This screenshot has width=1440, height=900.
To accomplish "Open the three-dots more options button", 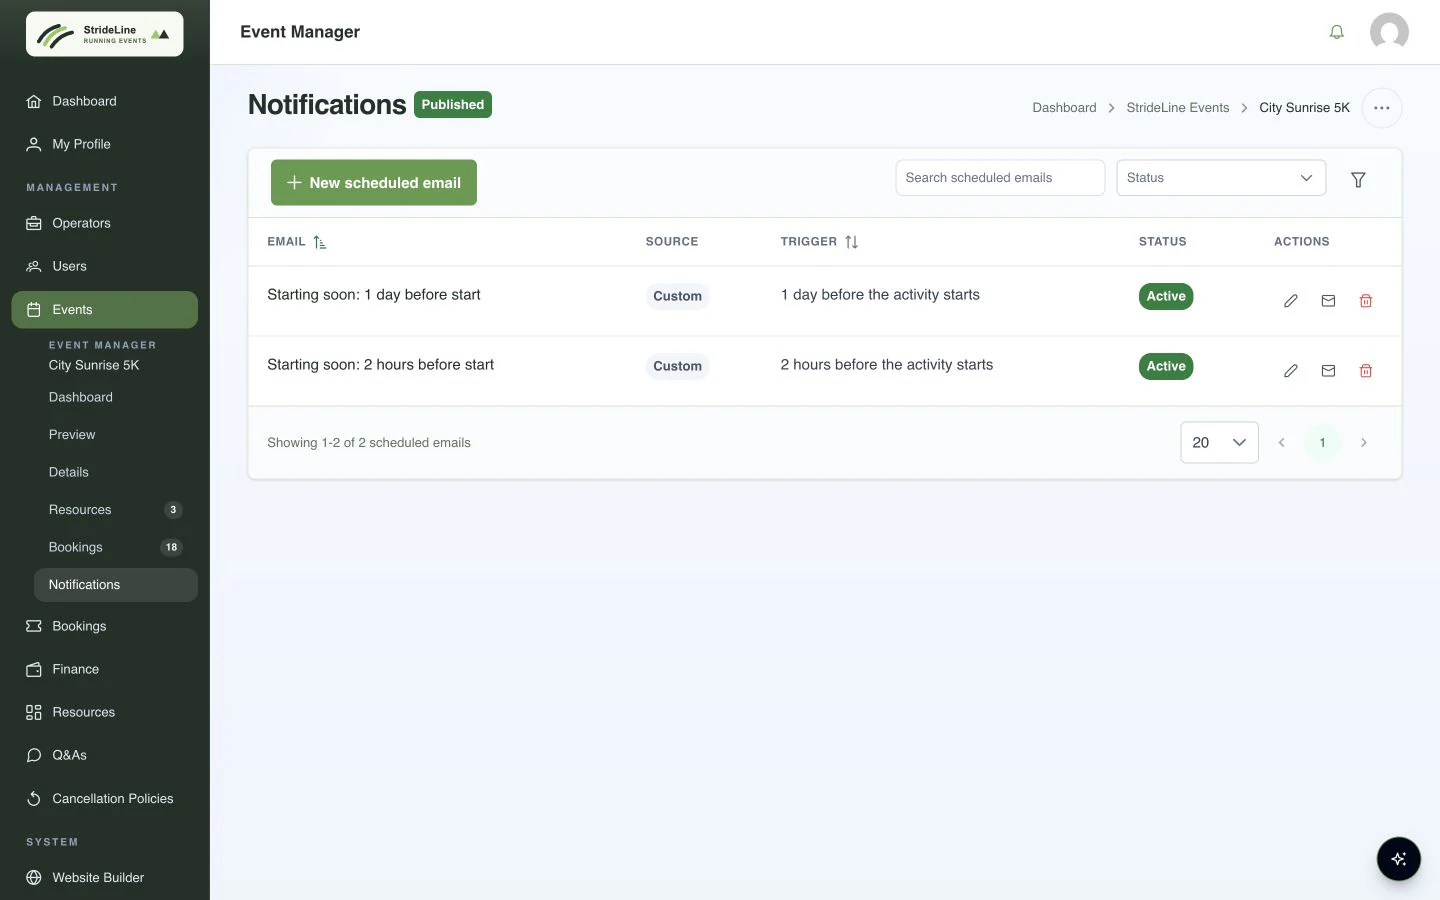I will 1381,108.
